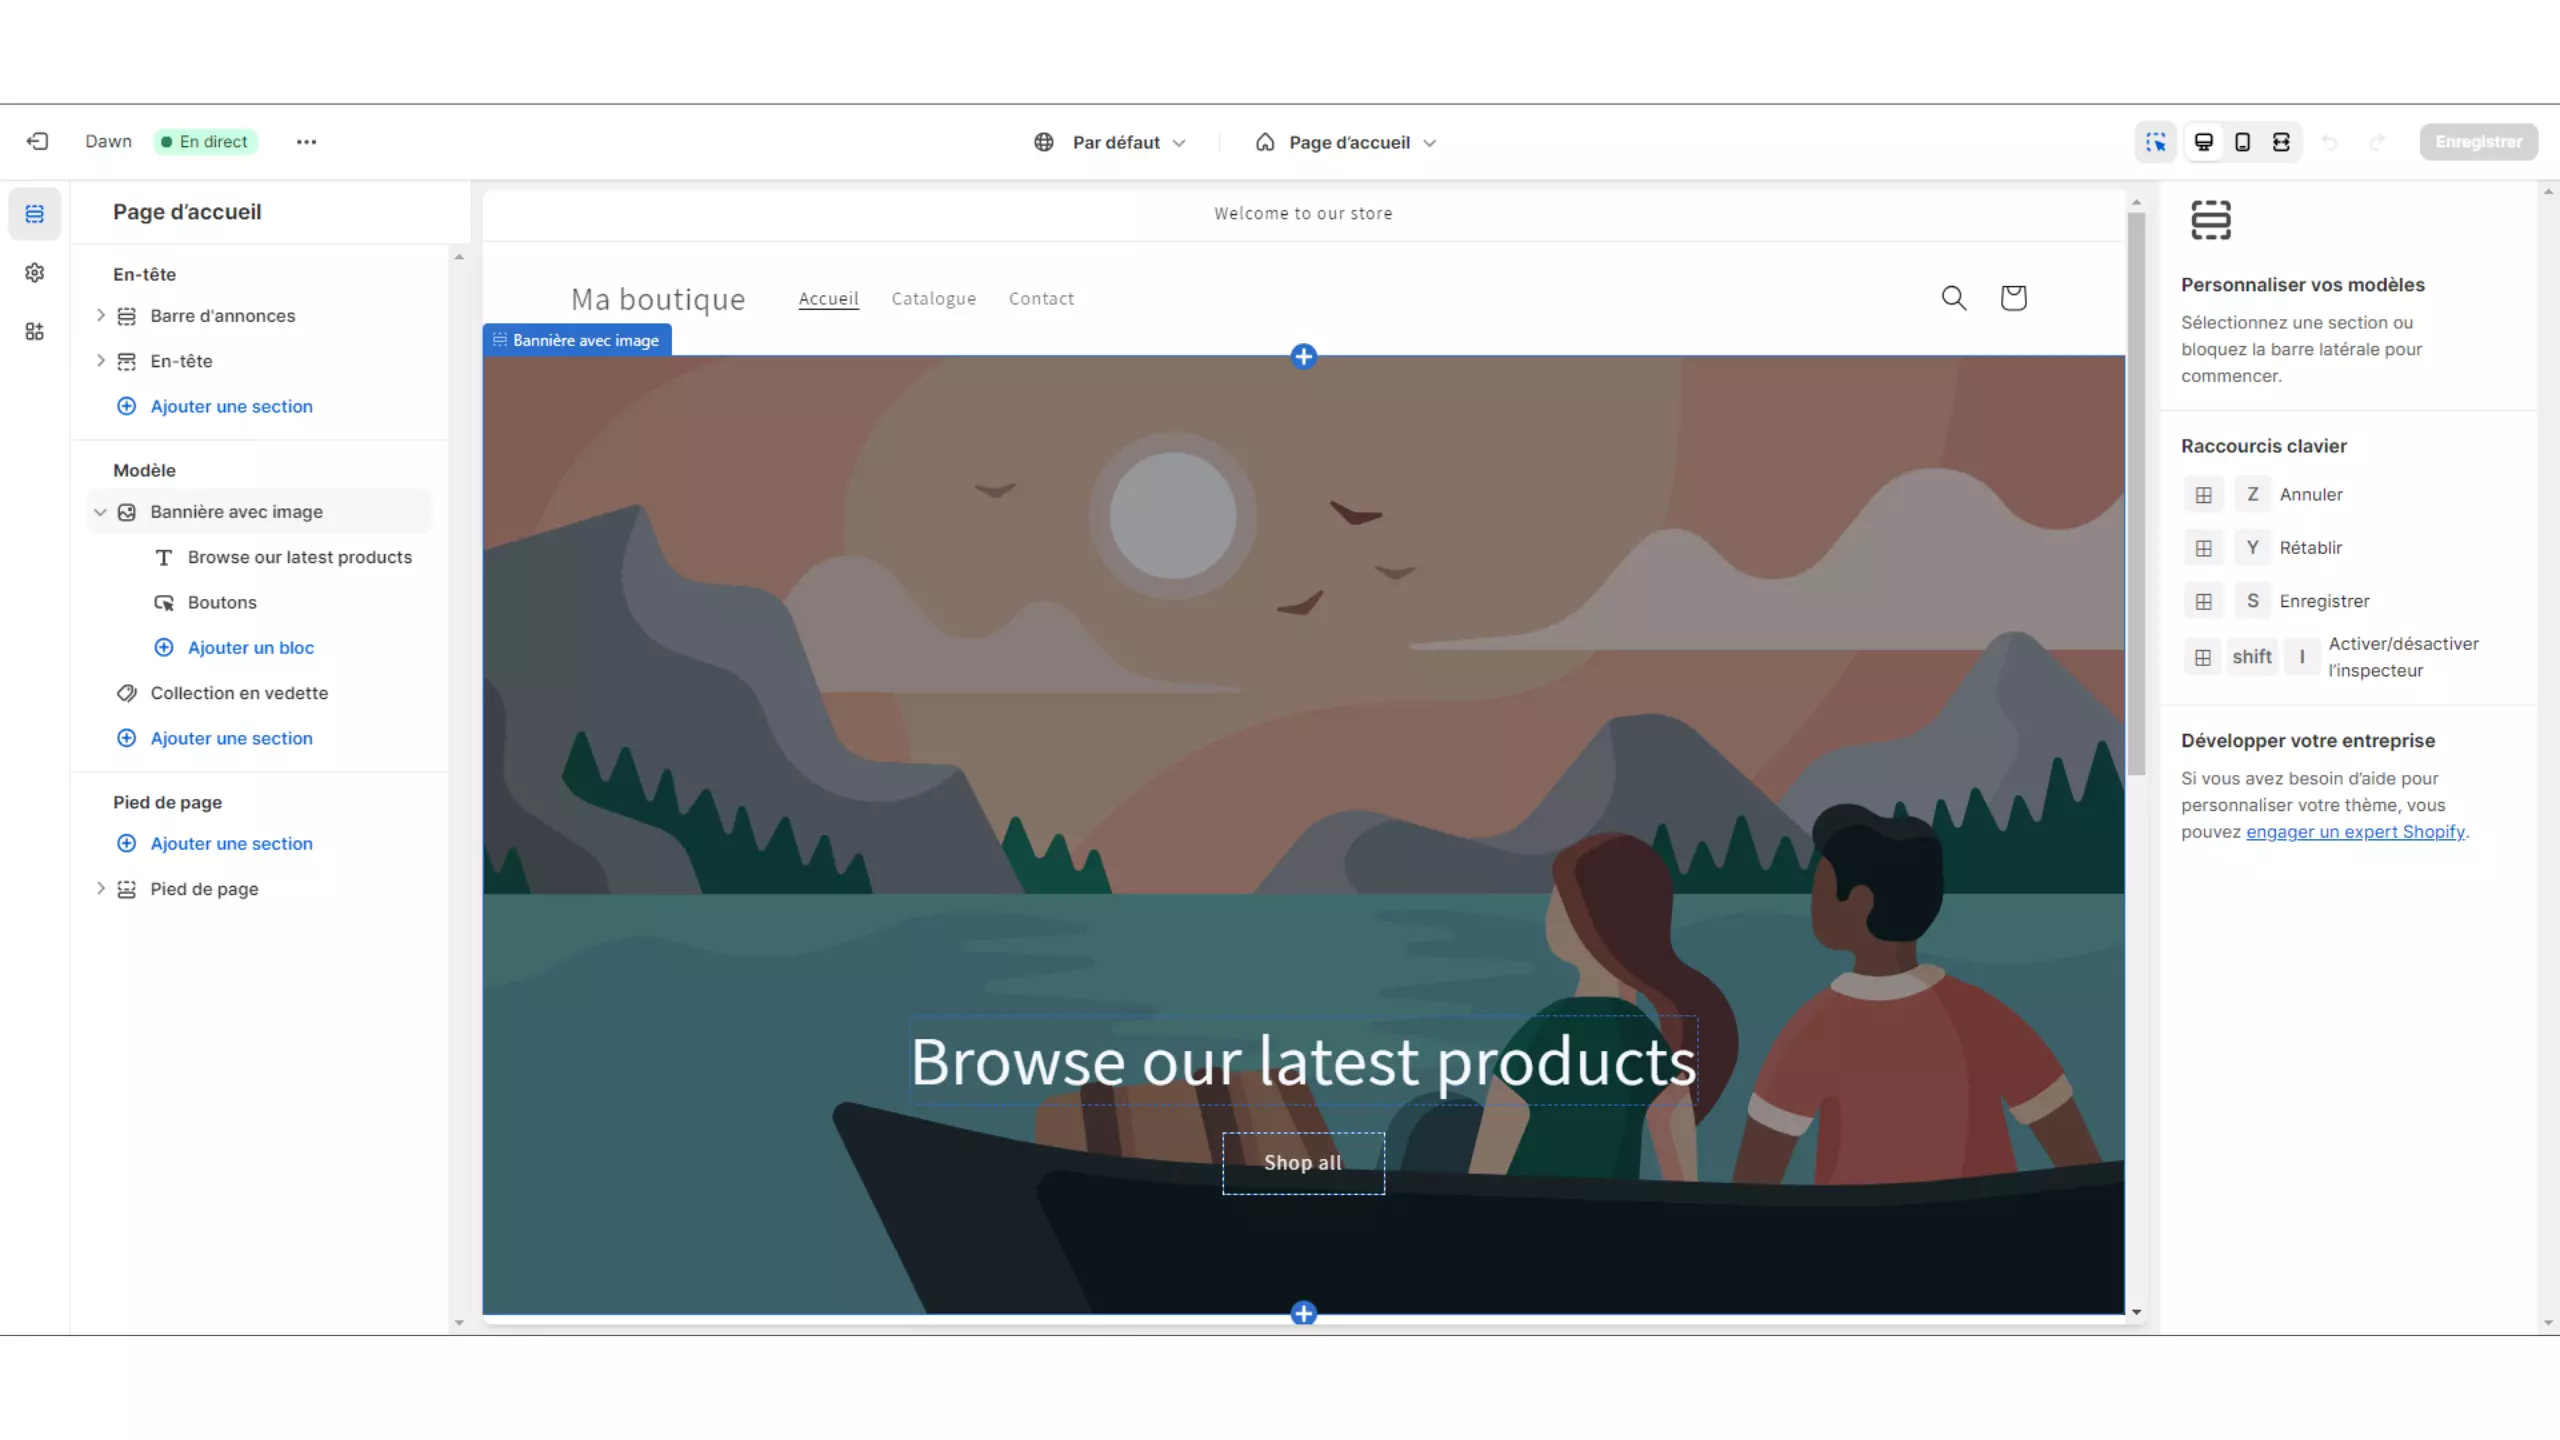The height and width of the screenshot is (1440, 2560).
Task: Click the plus icon above the banner
Action: pos(1303,356)
